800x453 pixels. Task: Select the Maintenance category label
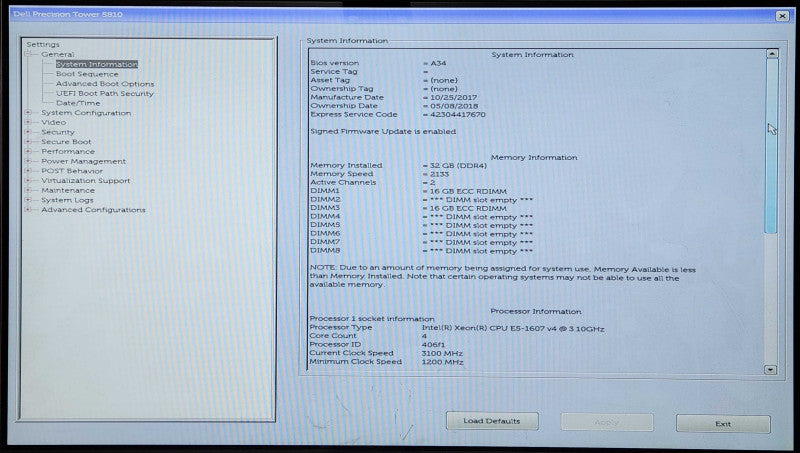68,190
